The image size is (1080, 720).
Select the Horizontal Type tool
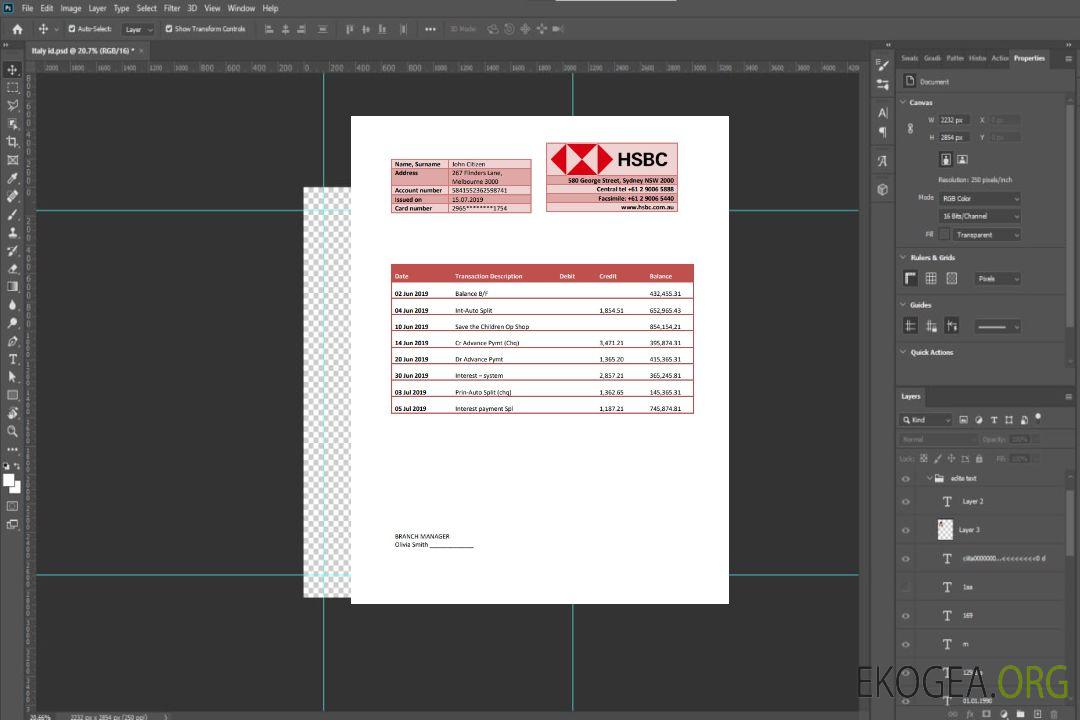[x=12, y=359]
